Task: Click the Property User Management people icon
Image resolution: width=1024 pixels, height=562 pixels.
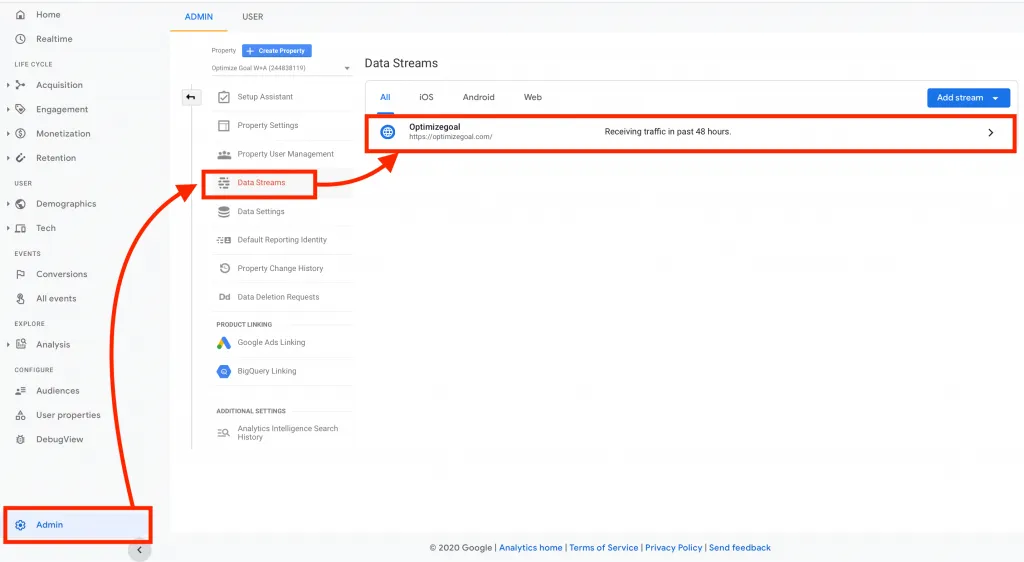Action: [224, 154]
